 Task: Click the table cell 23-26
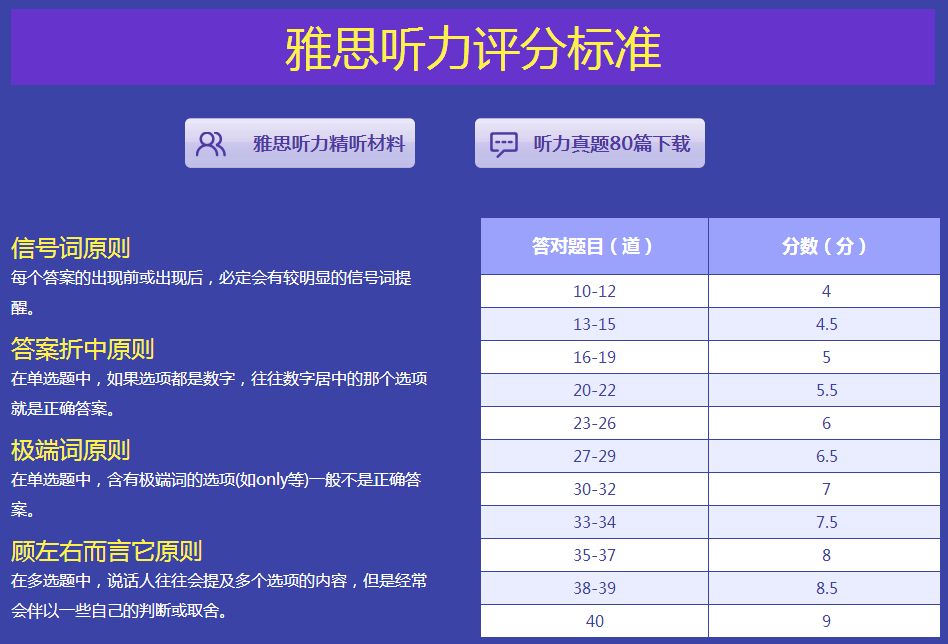point(594,423)
